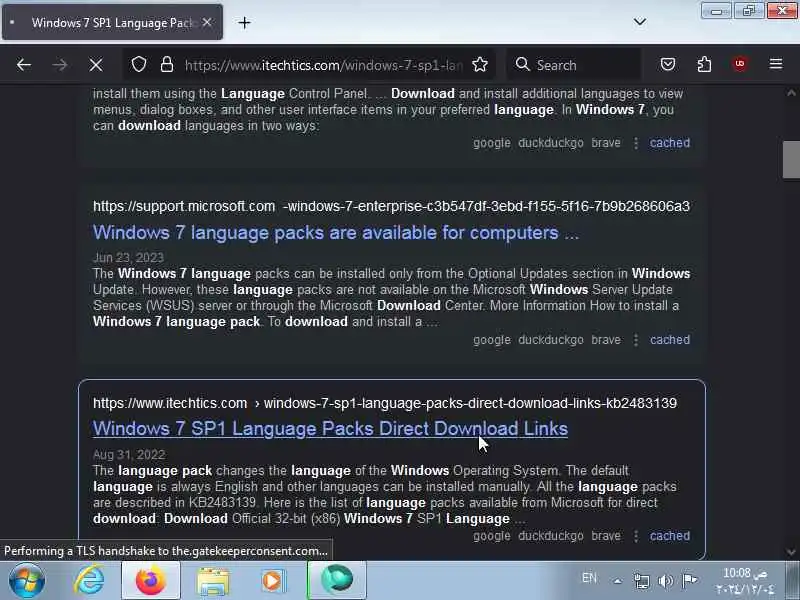Open the network tray icon
The height and width of the screenshot is (600, 800).
pos(641,581)
